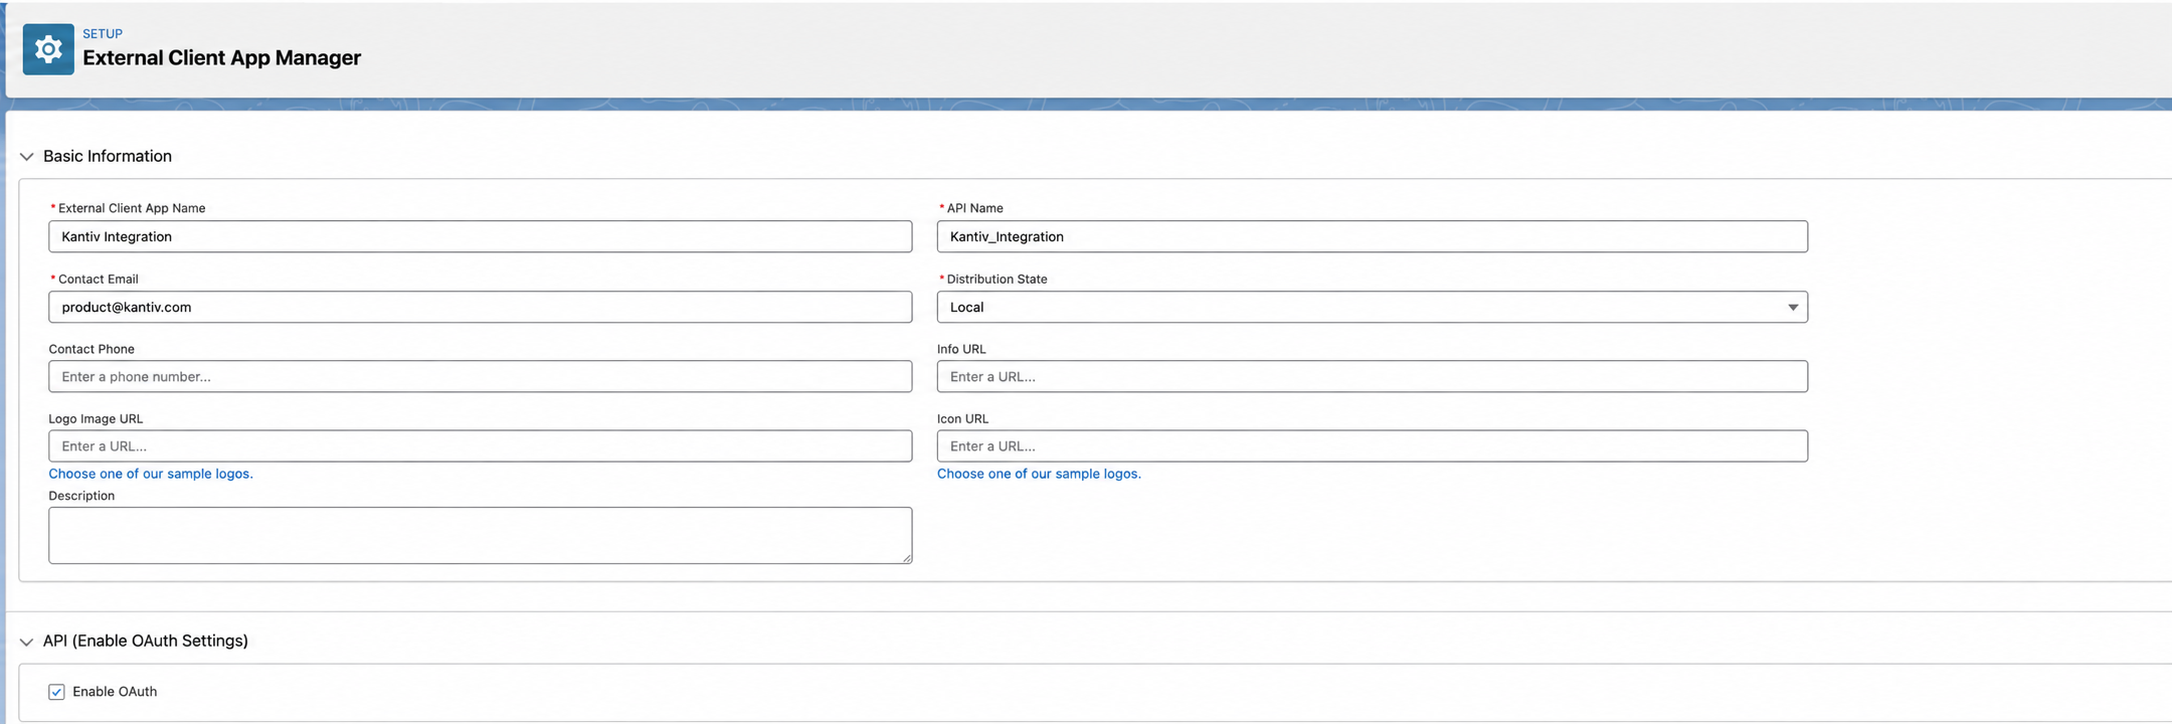The image size is (2172, 724).
Task: Open the Distribution State dropdown
Action: pos(1372,307)
